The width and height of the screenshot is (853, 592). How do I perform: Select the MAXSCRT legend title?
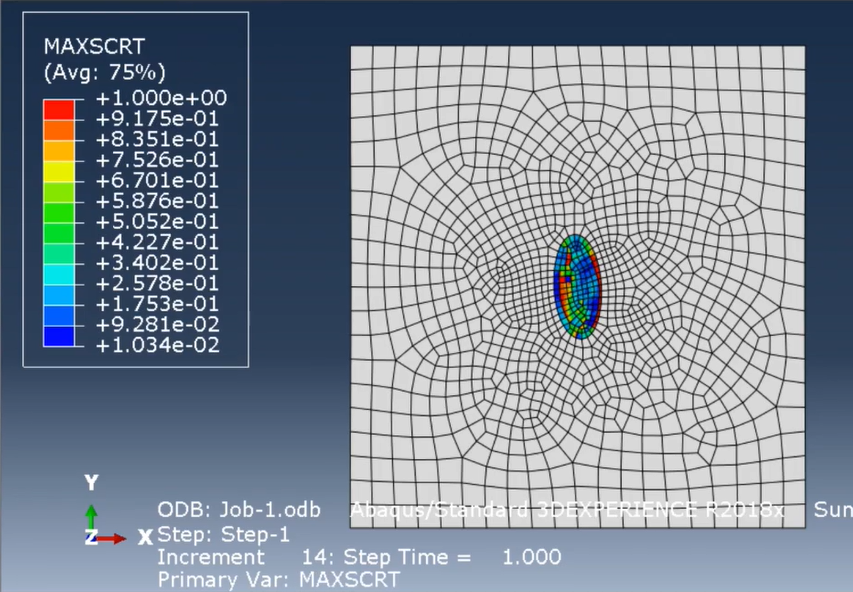(x=94, y=47)
